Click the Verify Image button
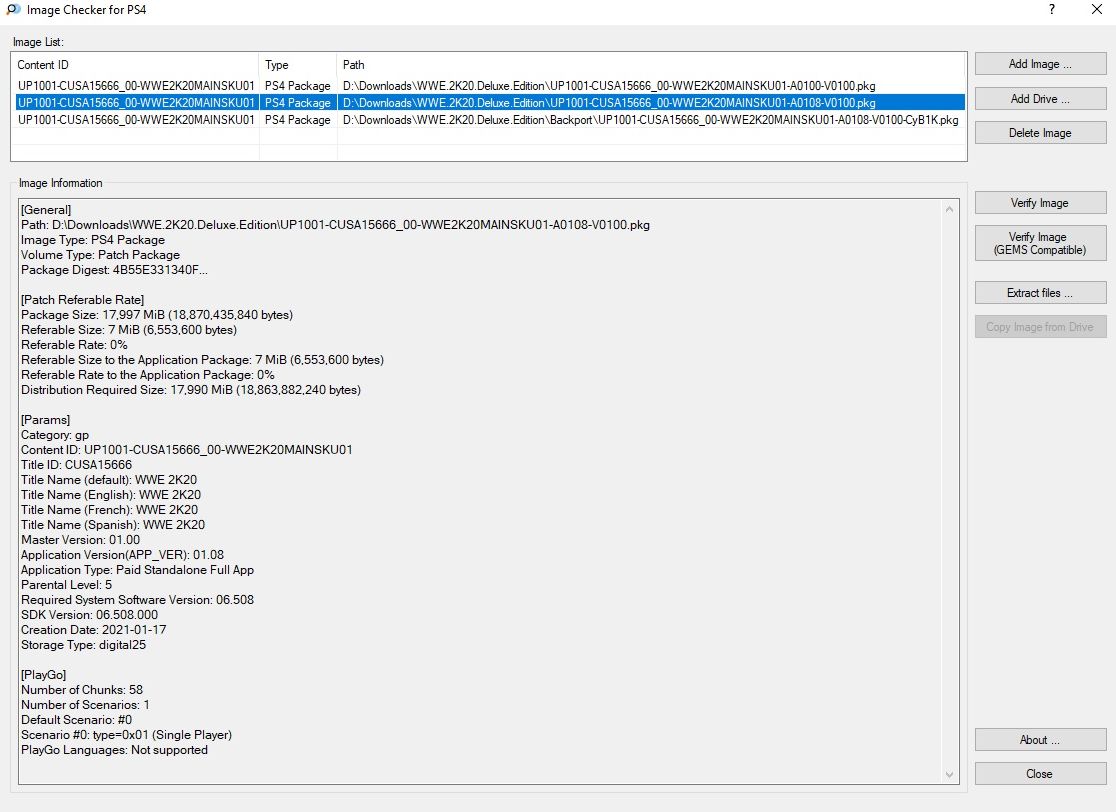Screen dimensions: 1116x812 point(1040,203)
